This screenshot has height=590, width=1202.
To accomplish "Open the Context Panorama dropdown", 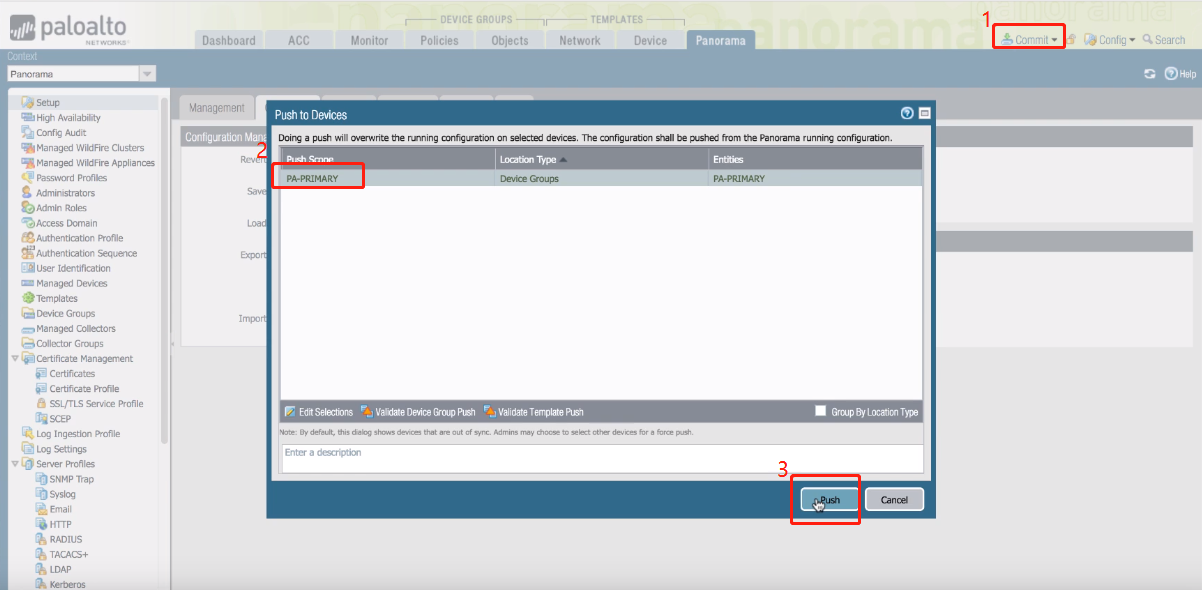I will click(x=147, y=74).
